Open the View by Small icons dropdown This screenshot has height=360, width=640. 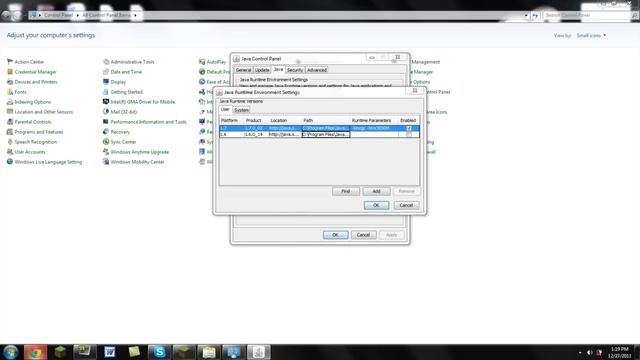591,36
